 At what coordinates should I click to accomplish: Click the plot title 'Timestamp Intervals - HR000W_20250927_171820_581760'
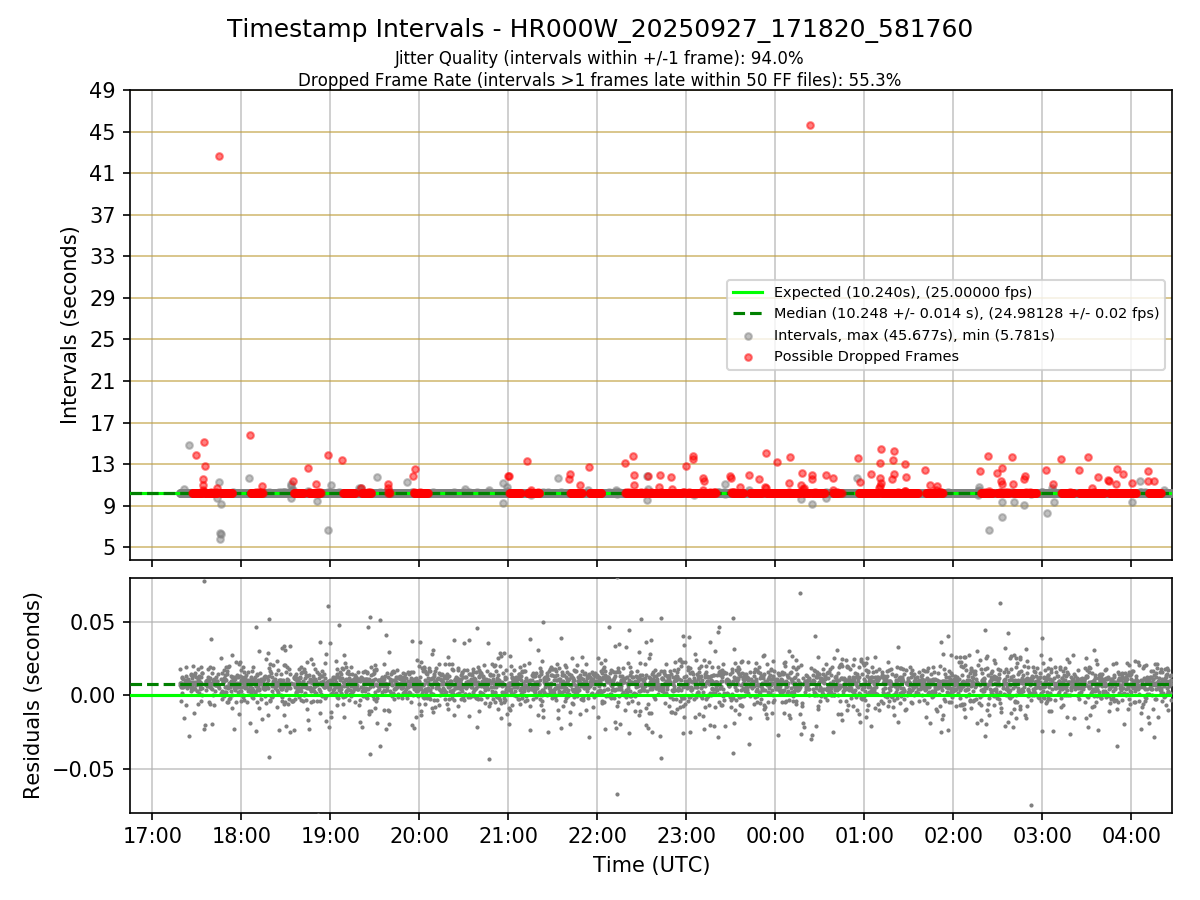coord(600,29)
